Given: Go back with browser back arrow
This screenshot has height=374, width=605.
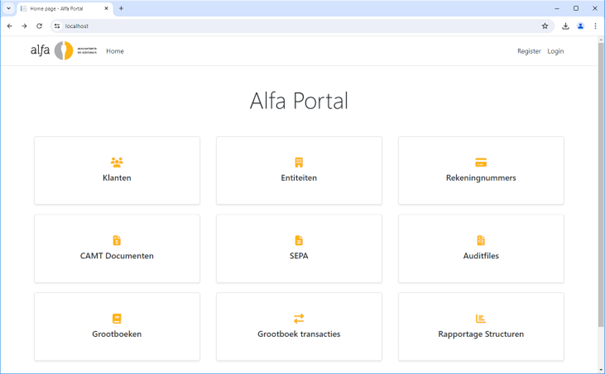Looking at the screenshot, I should [10, 26].
